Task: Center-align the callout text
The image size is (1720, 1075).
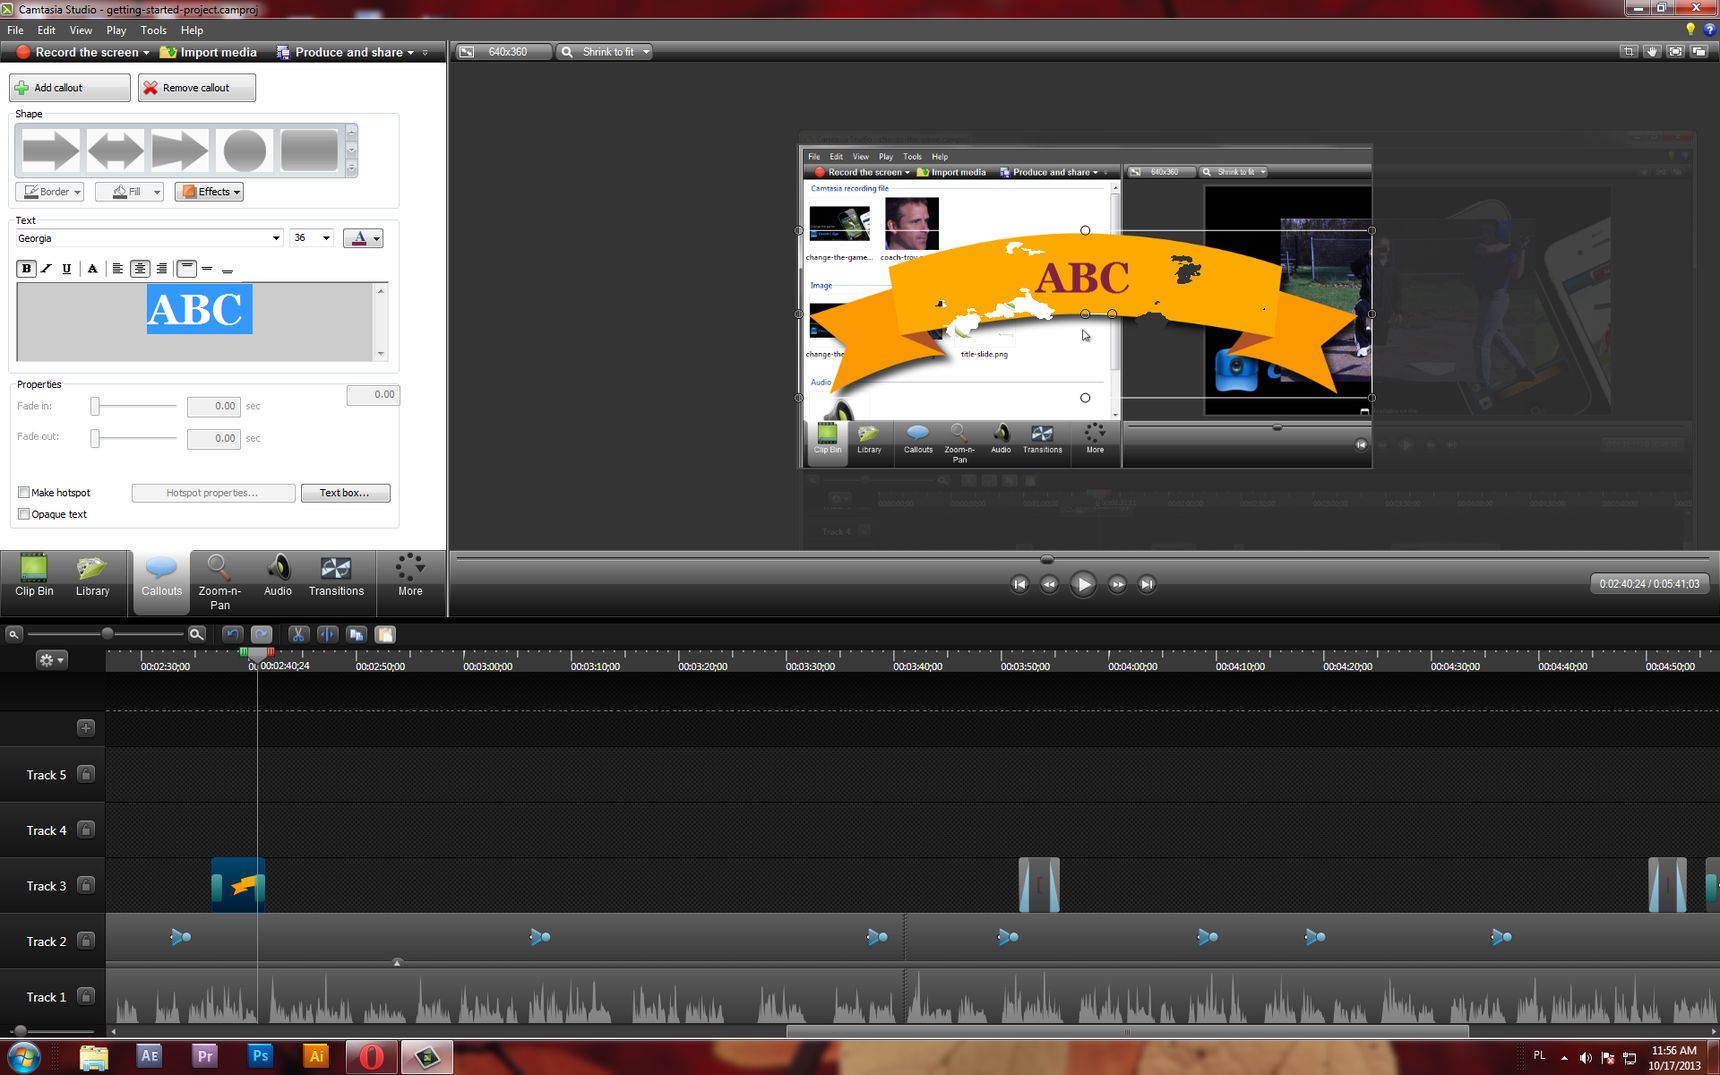Action: coord(139,268)
